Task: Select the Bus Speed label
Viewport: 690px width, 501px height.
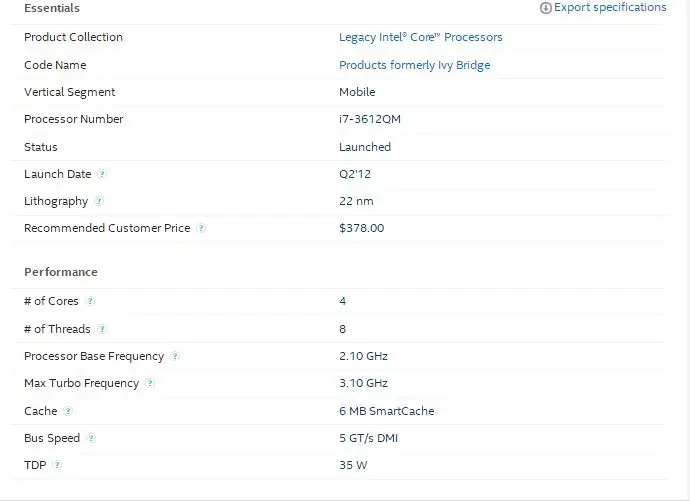Action: click(x=52, y=439)
